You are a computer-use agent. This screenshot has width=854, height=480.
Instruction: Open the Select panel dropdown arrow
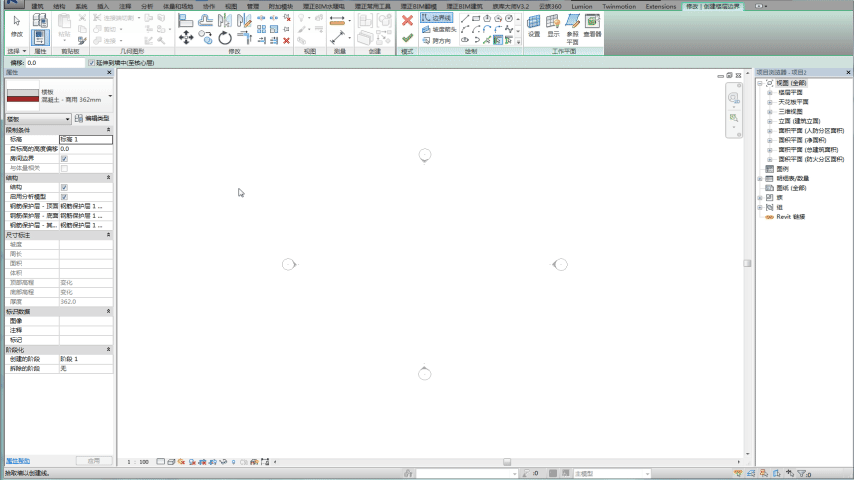click(x=24, y=51)
